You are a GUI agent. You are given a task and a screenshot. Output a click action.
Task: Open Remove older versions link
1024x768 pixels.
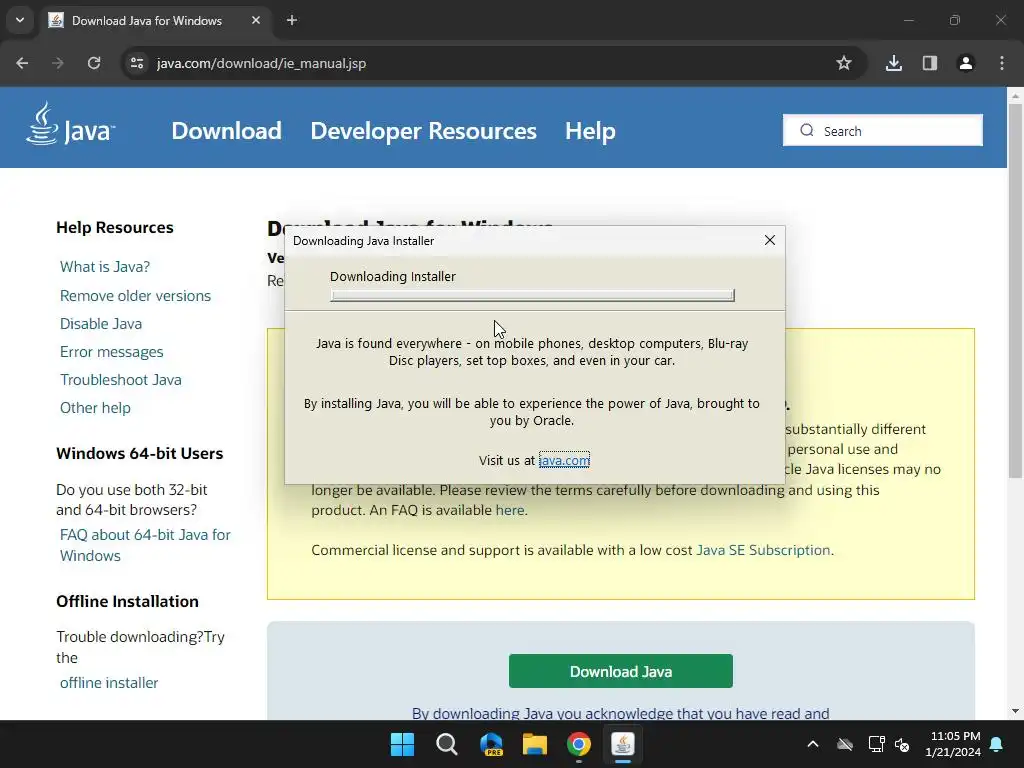(x=135, y=296)
